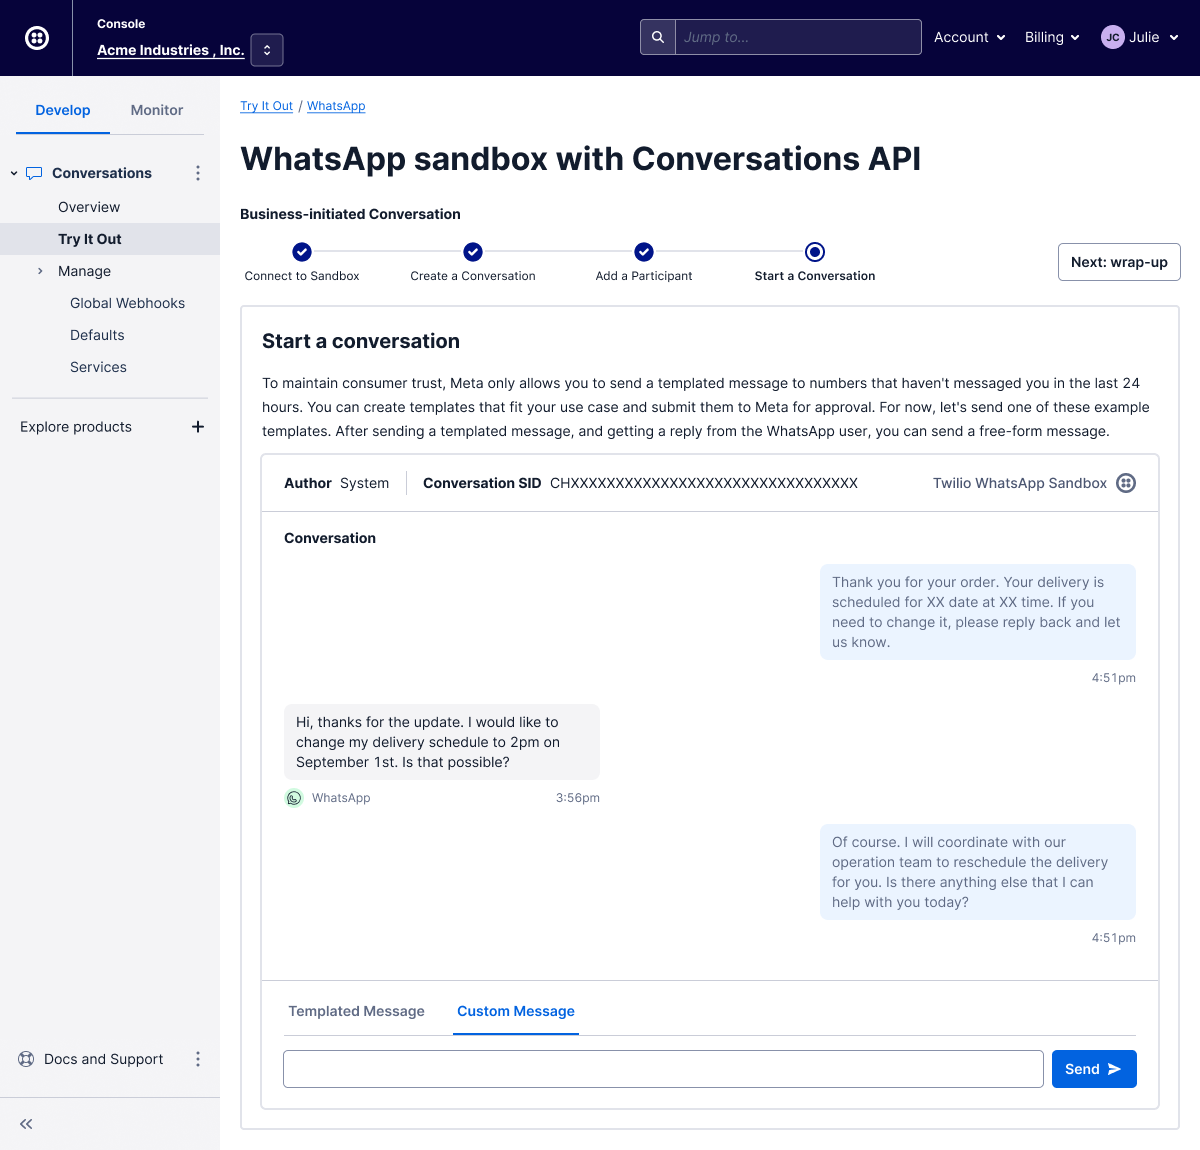Viewport: 1200px width, 1150px height.
Task: Focus the Jump to search field
Action: click(x=798, y=37)
